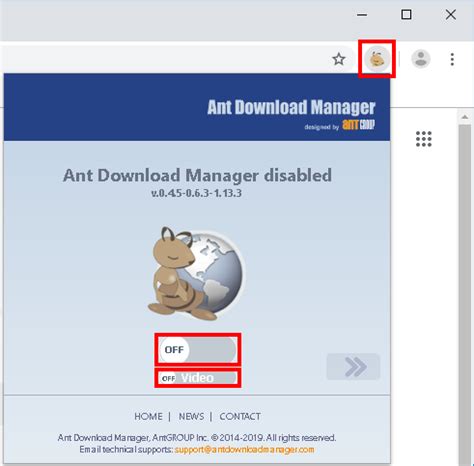Screen dimensions: 474x466
Task: Click the support@antdownloadmanager.com email link
Action: click(244, 449)
